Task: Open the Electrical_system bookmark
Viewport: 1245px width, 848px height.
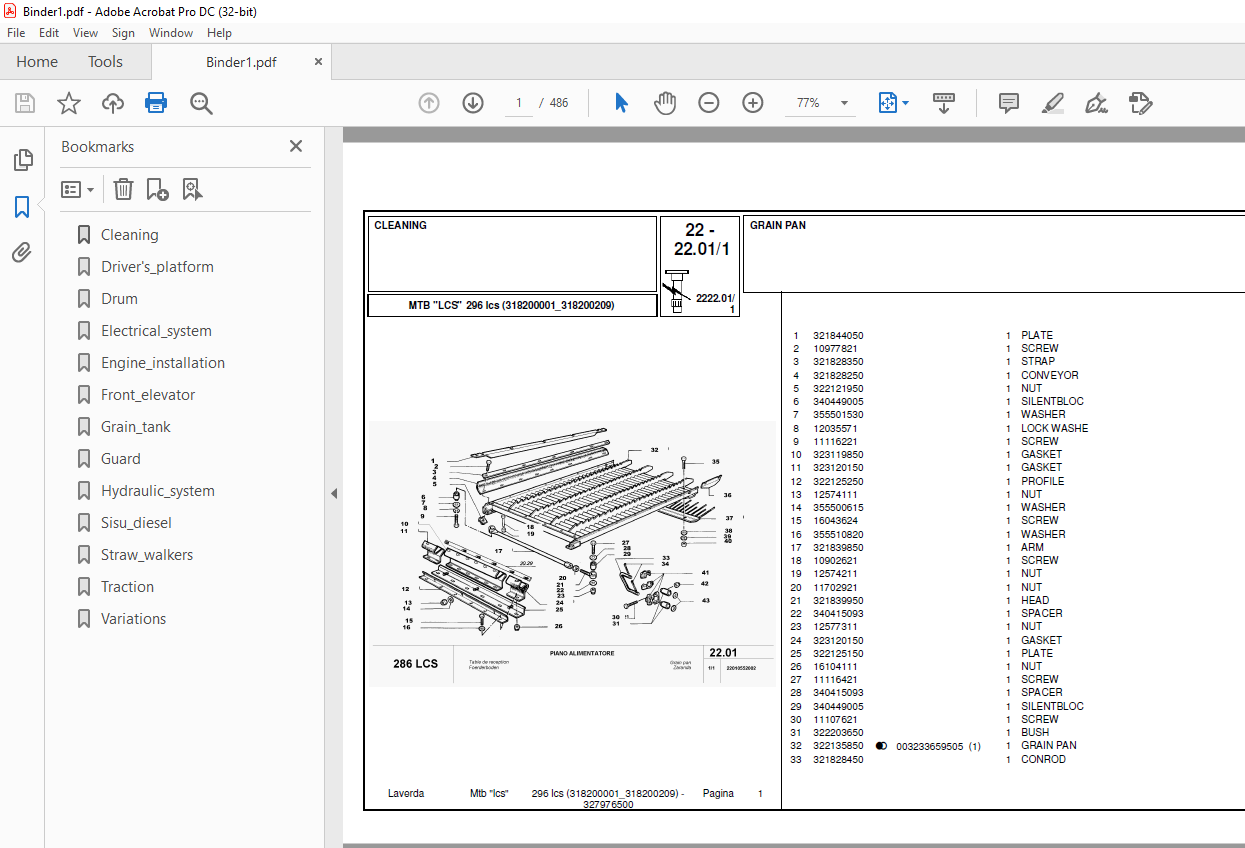Action: tap(156, 331)
